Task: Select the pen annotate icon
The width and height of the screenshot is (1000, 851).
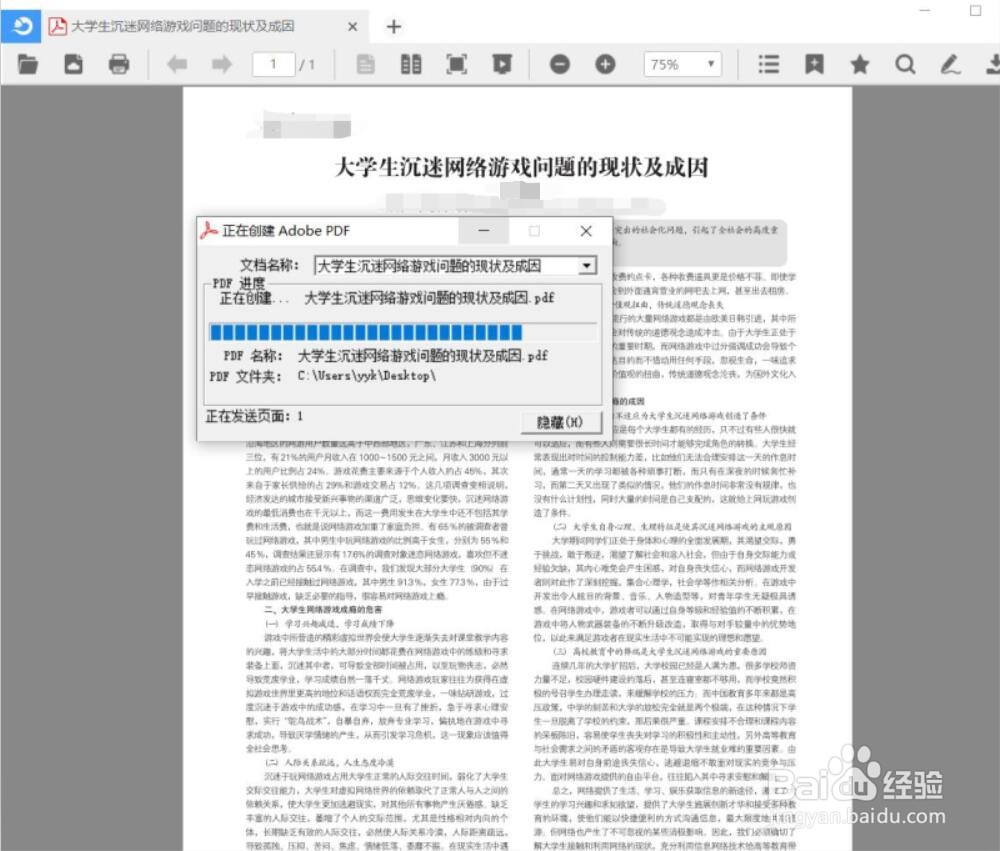Action: [x=950, y=64]
